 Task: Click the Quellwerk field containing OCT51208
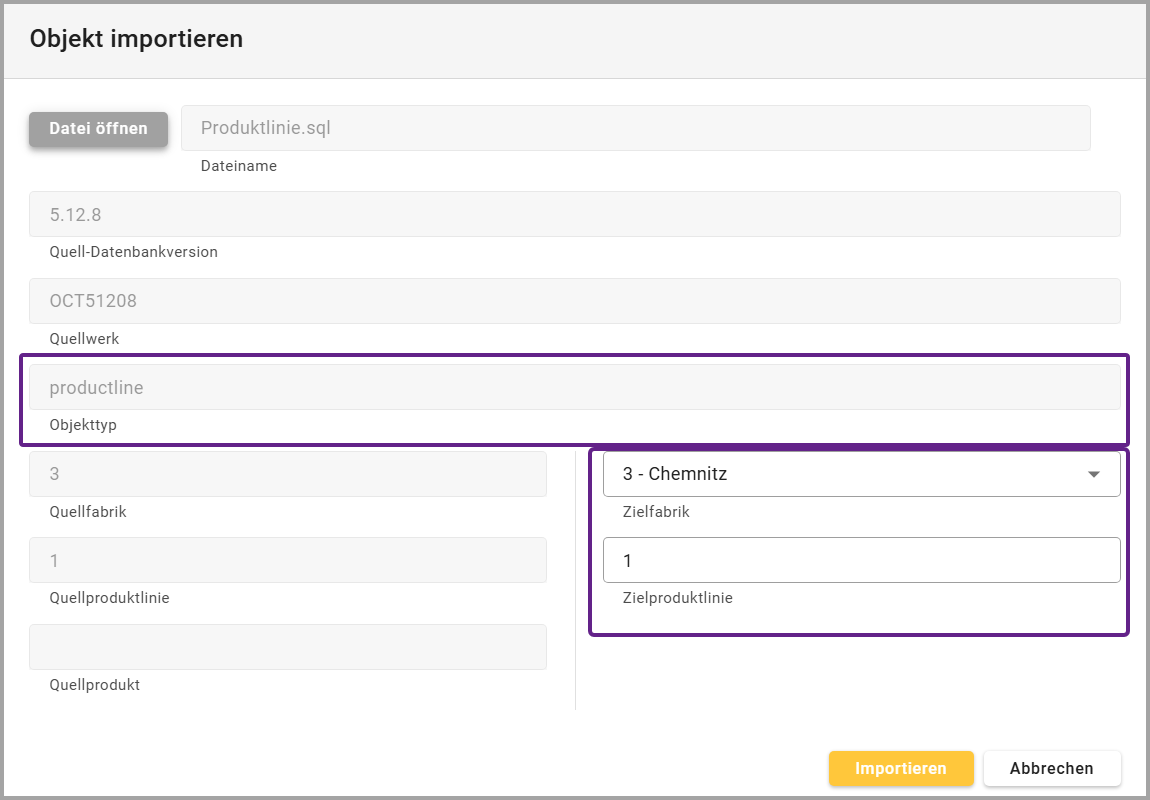click(x=574, y=301)
